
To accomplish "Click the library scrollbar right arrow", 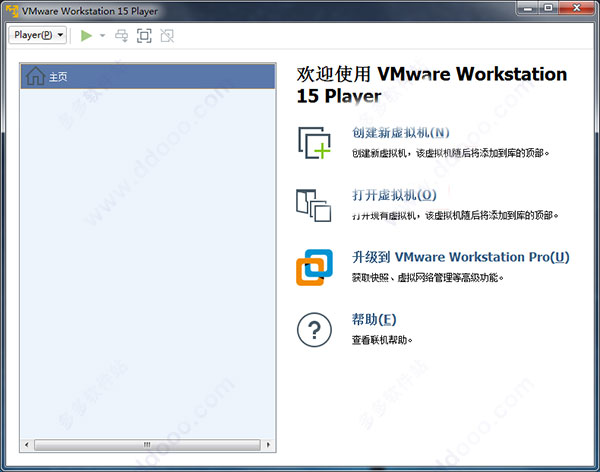I will (268, 444).
